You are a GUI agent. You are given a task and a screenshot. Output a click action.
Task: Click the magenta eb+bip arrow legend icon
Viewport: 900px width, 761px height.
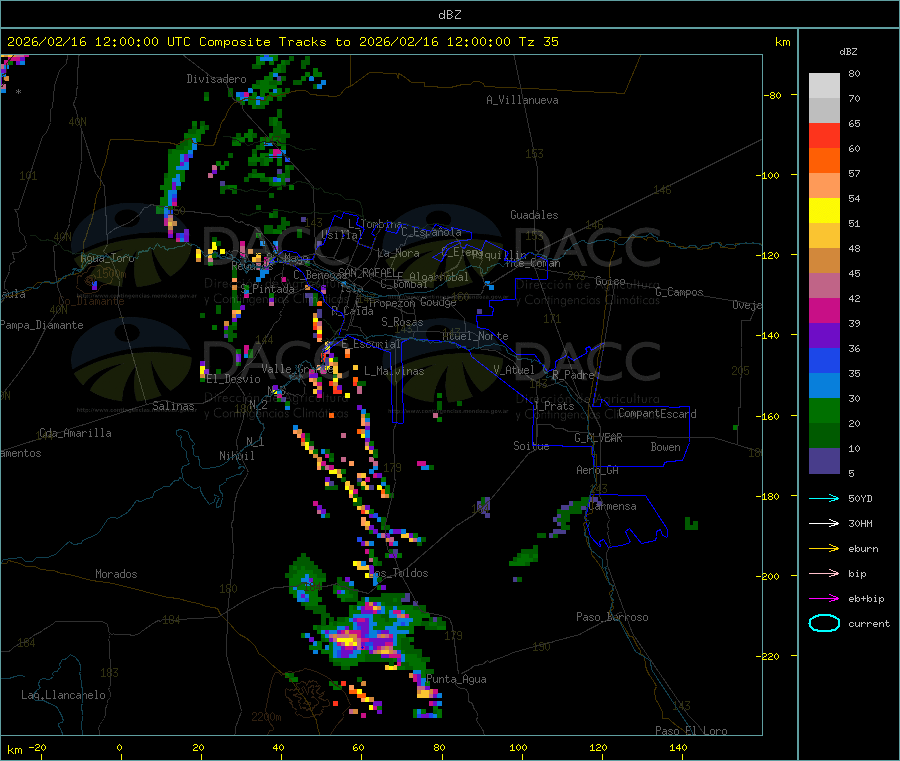click(824, 599)
